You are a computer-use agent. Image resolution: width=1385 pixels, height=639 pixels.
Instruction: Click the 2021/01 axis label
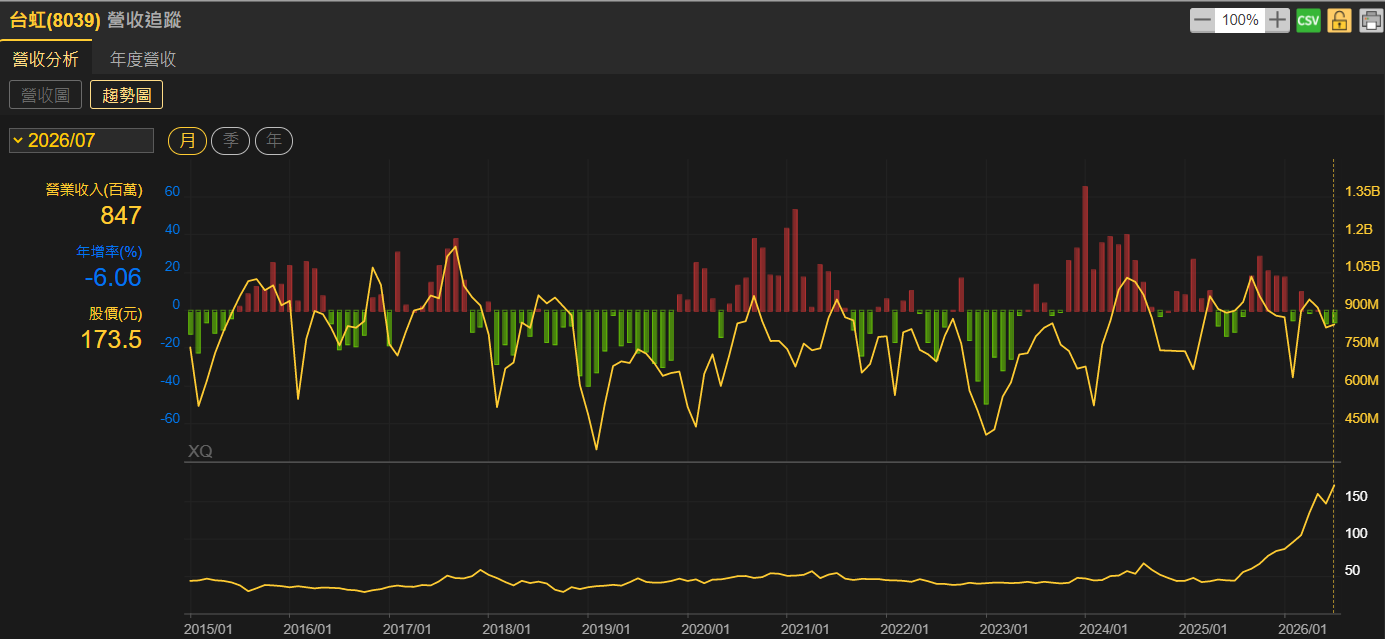point(806,629)
